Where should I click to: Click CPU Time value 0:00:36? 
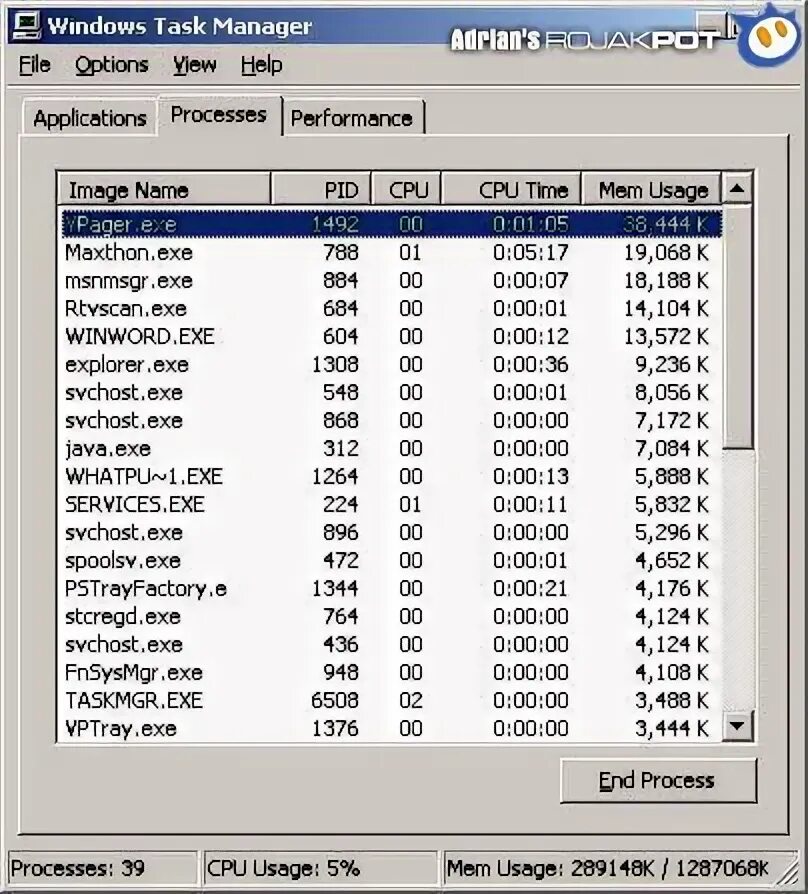pyautogui.click(x=530, y=364)
